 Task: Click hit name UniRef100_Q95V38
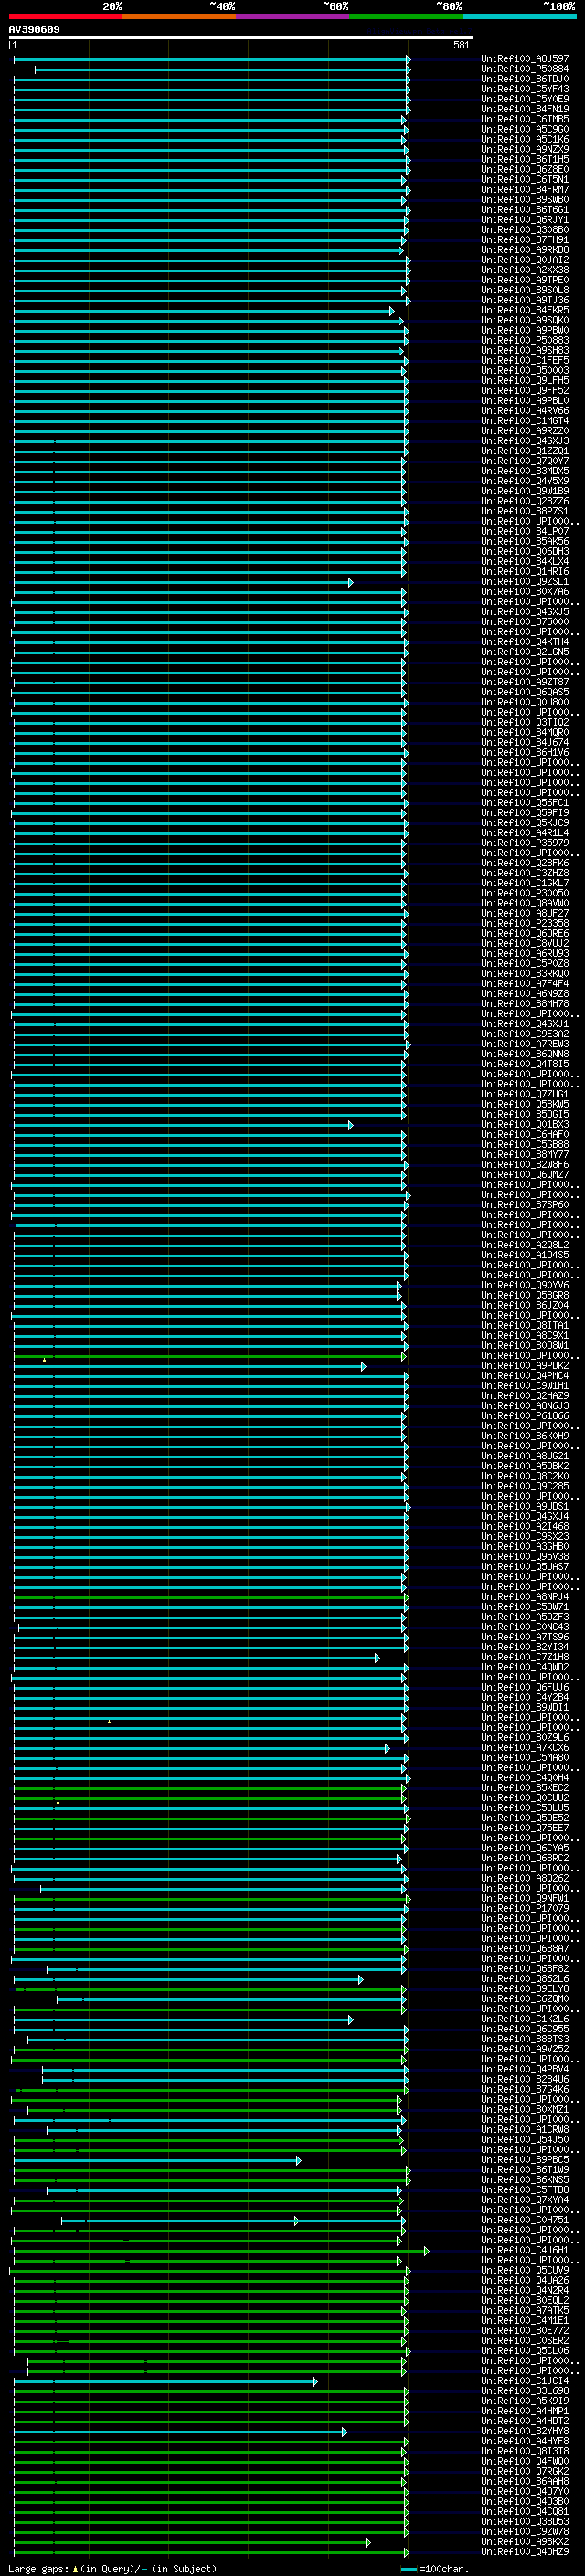(x=525, y=1557)
